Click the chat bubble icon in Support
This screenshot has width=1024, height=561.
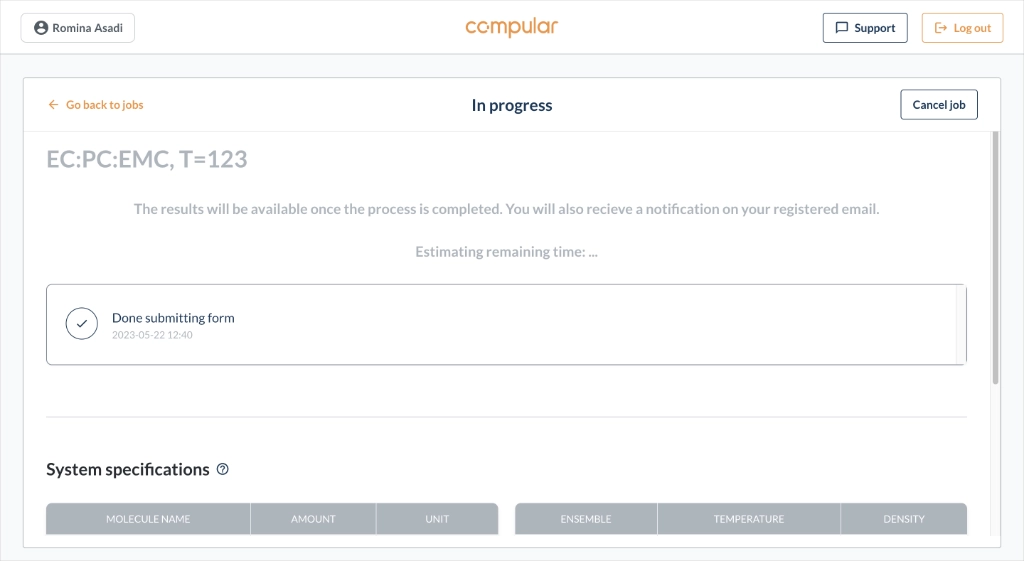tap(842, 28)
